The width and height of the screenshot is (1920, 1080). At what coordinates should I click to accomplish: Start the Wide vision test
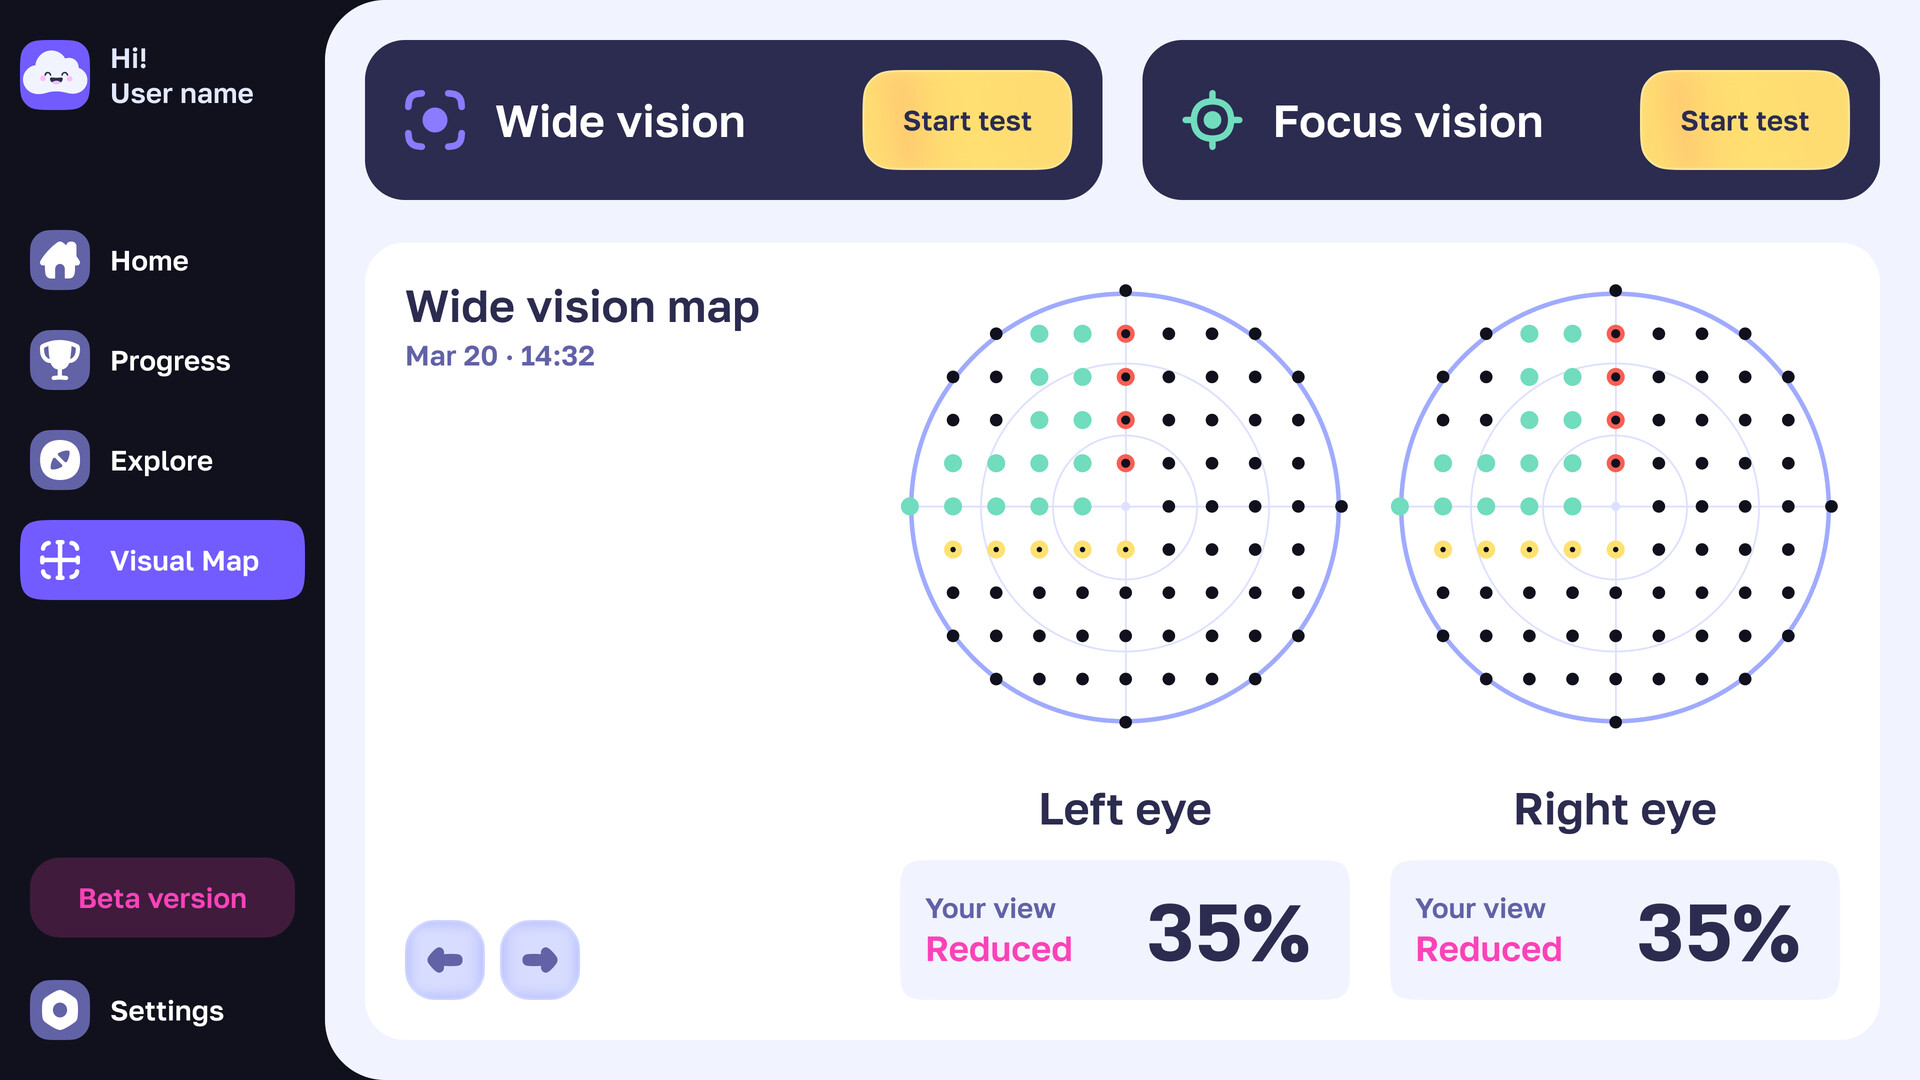click(967, 120)
